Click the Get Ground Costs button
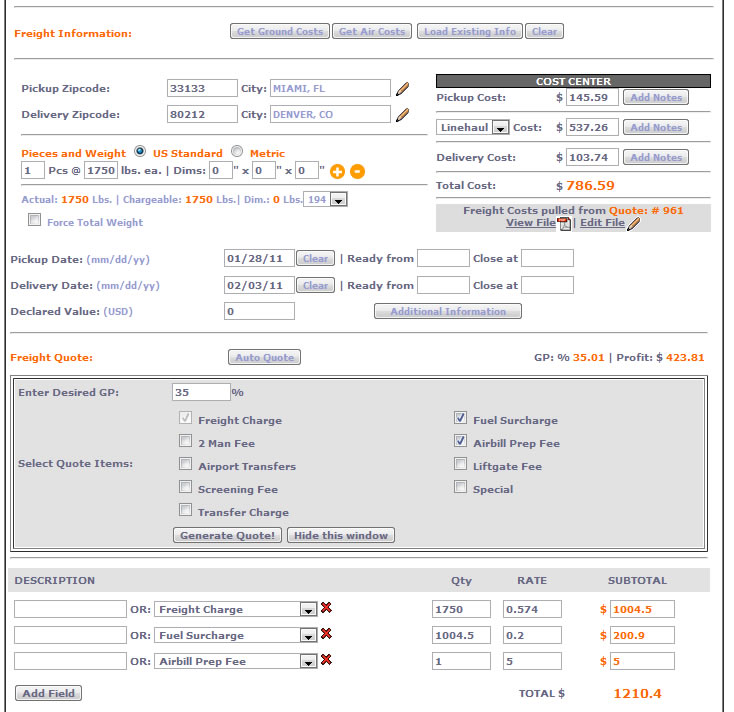This screenshot has height=712, width=734. pos(280,32)
